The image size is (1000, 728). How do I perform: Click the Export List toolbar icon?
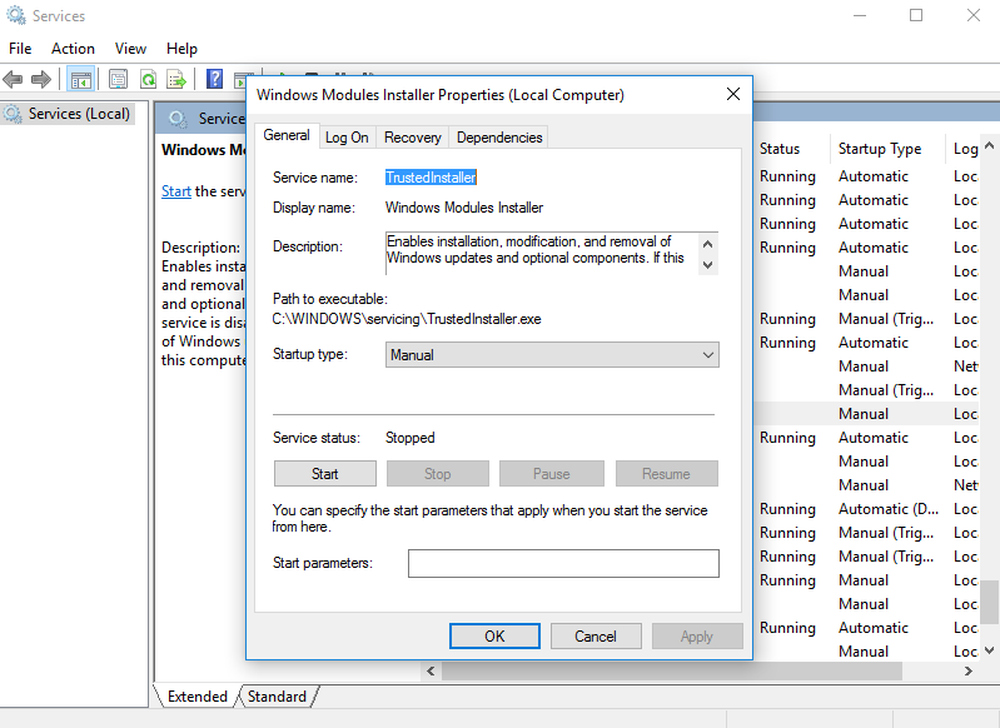(x=177, y=80)
